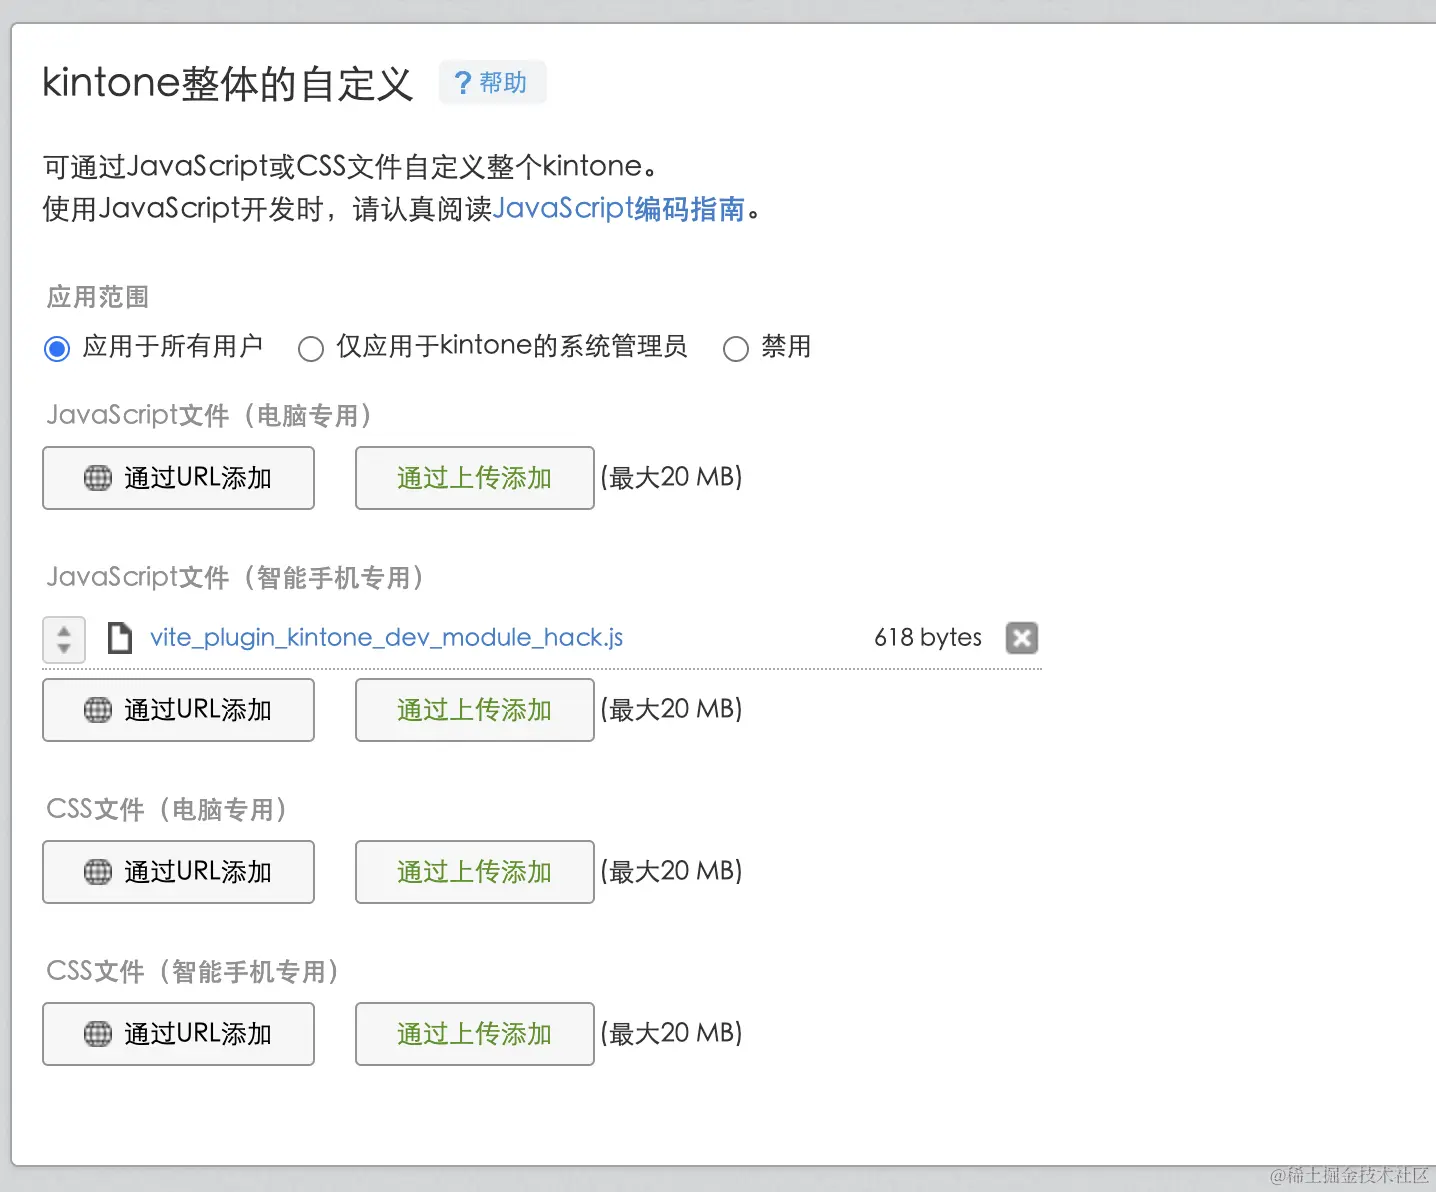Open the uploaded vite_plugin_kintone_dev_module_hack.js file

(386, 637)
